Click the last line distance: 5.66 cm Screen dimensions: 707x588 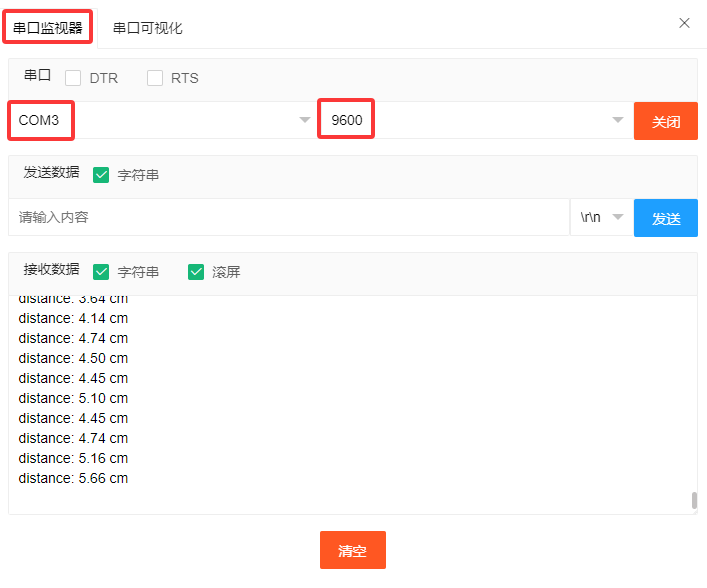tap(73, 478)
